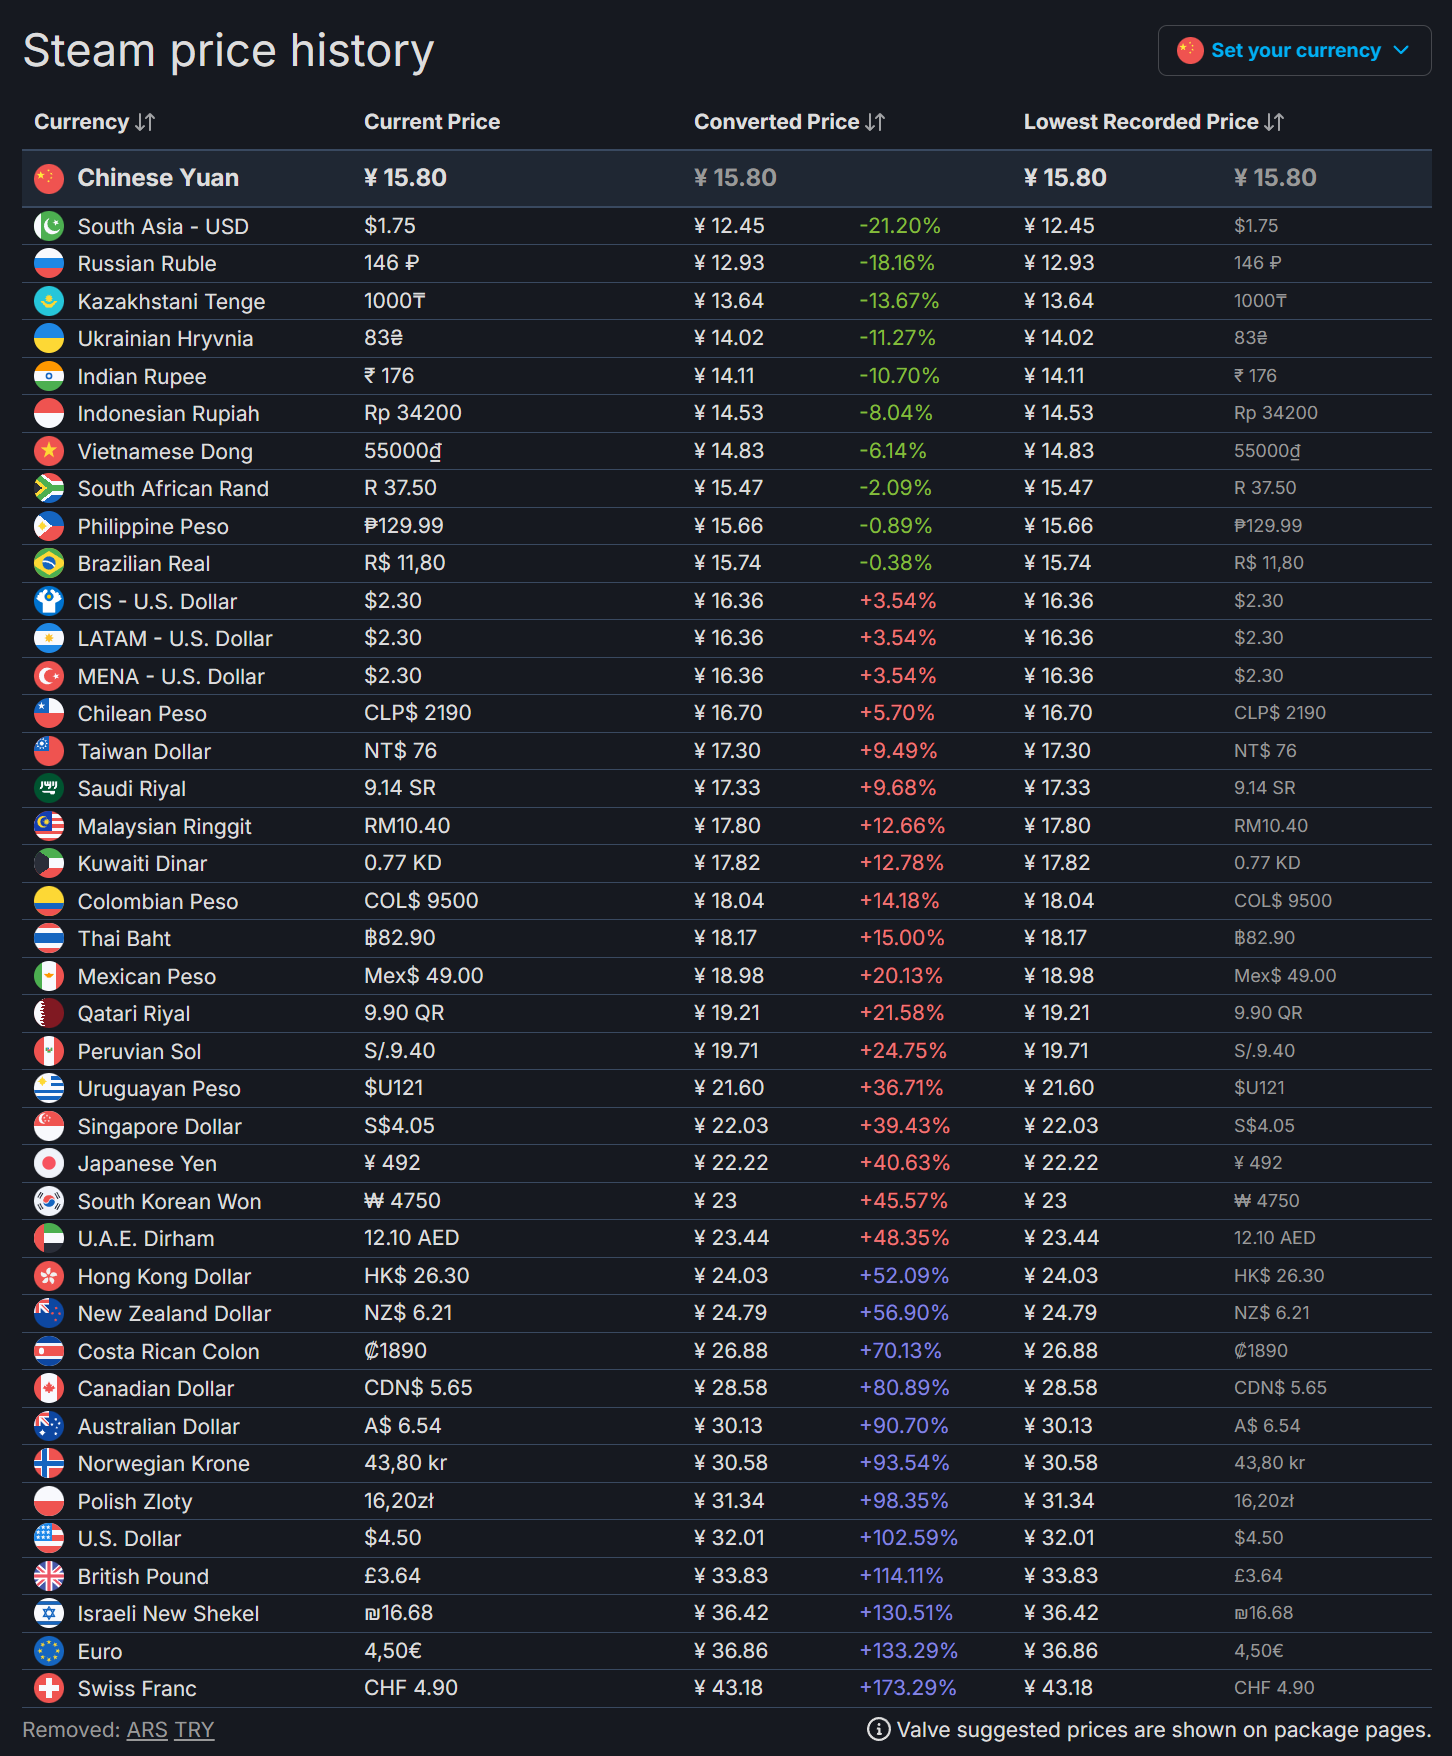
Task: Click the ₹ 176 current price
Action: point(389,376)
